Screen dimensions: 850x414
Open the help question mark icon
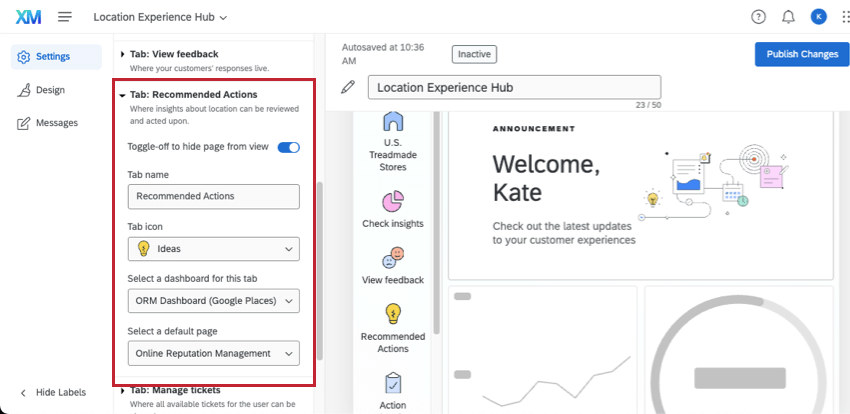coord(758,17)
